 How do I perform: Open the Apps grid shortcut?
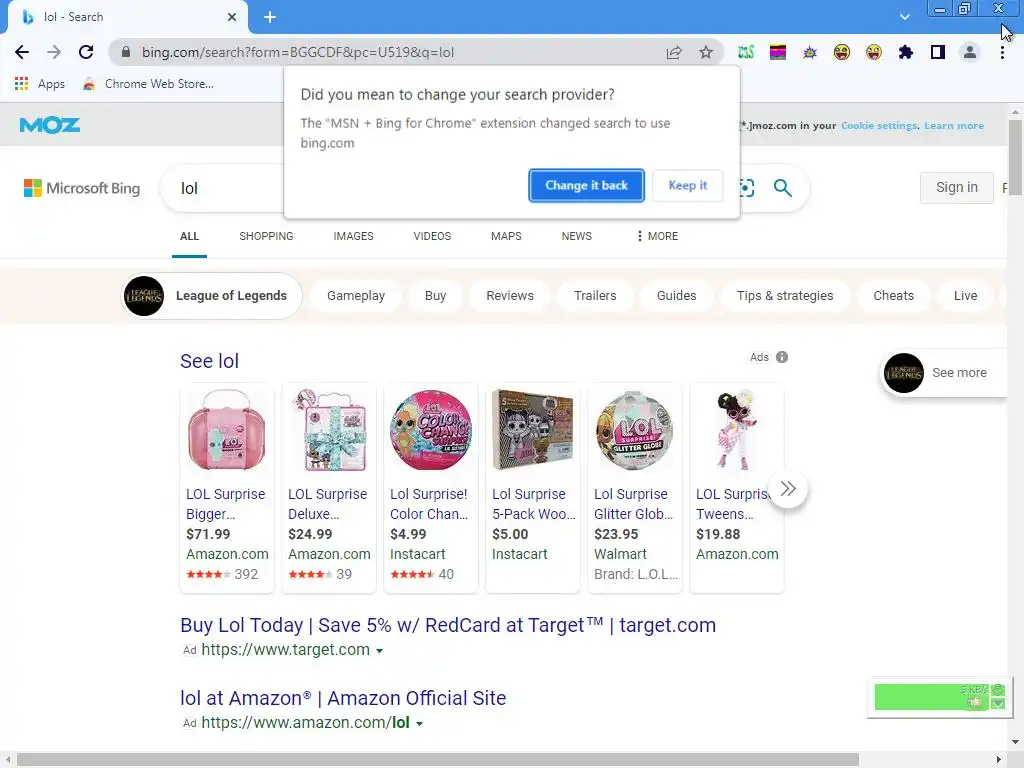tap(40, 84)
